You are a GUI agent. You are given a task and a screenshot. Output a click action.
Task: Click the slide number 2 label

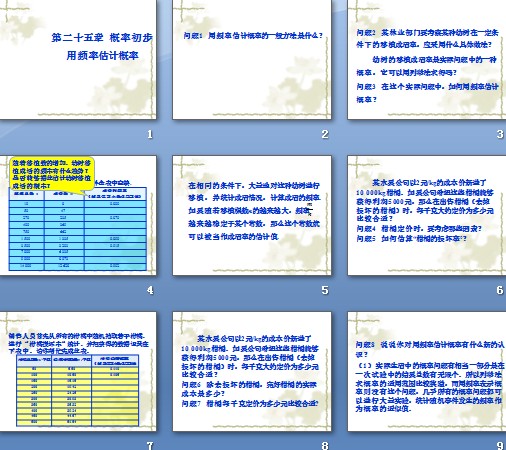click(325, 134)
